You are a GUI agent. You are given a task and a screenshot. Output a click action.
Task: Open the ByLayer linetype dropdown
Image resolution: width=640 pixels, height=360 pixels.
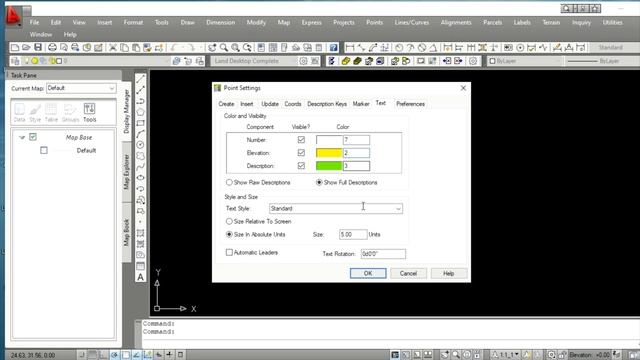[602, 61]
